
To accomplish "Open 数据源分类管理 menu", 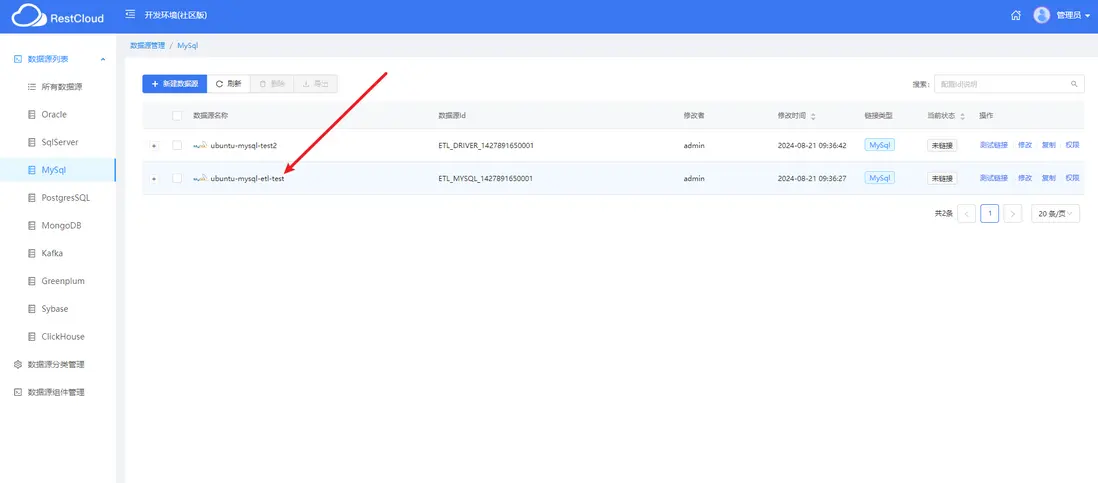I will (x=58, y=364).
